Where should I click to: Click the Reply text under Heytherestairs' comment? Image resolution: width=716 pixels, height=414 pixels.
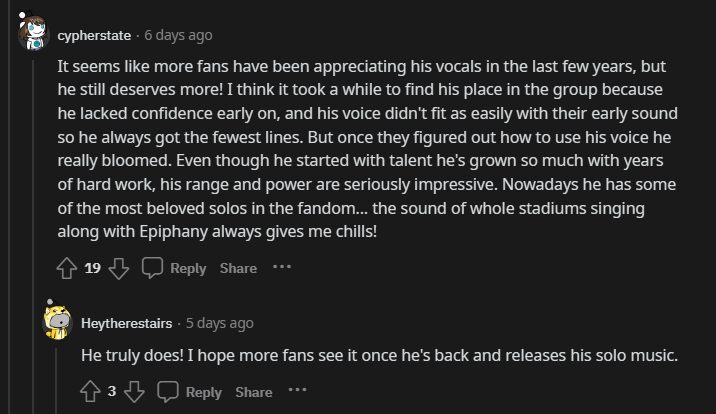pos(204,392)
